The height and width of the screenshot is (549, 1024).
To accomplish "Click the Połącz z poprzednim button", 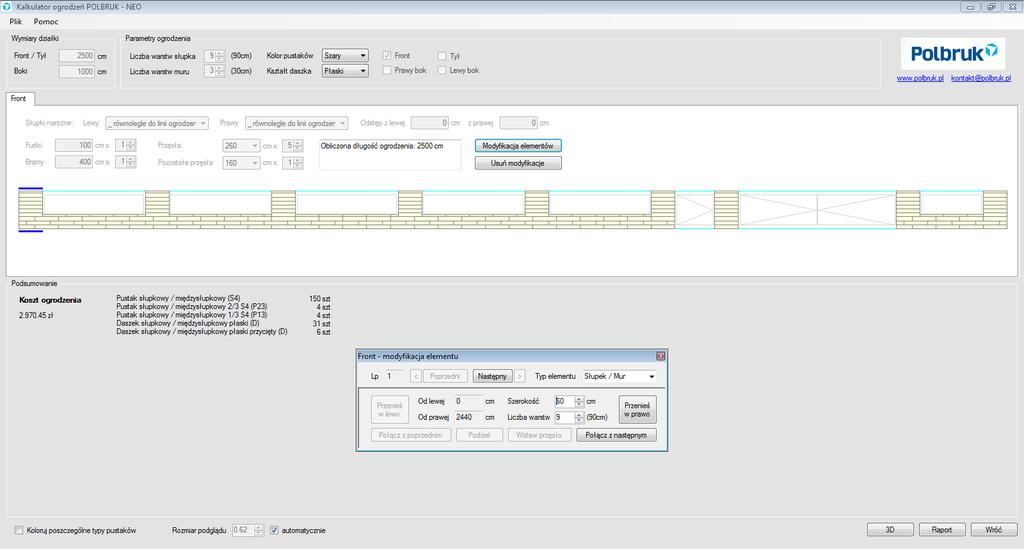I will (411, 435).
